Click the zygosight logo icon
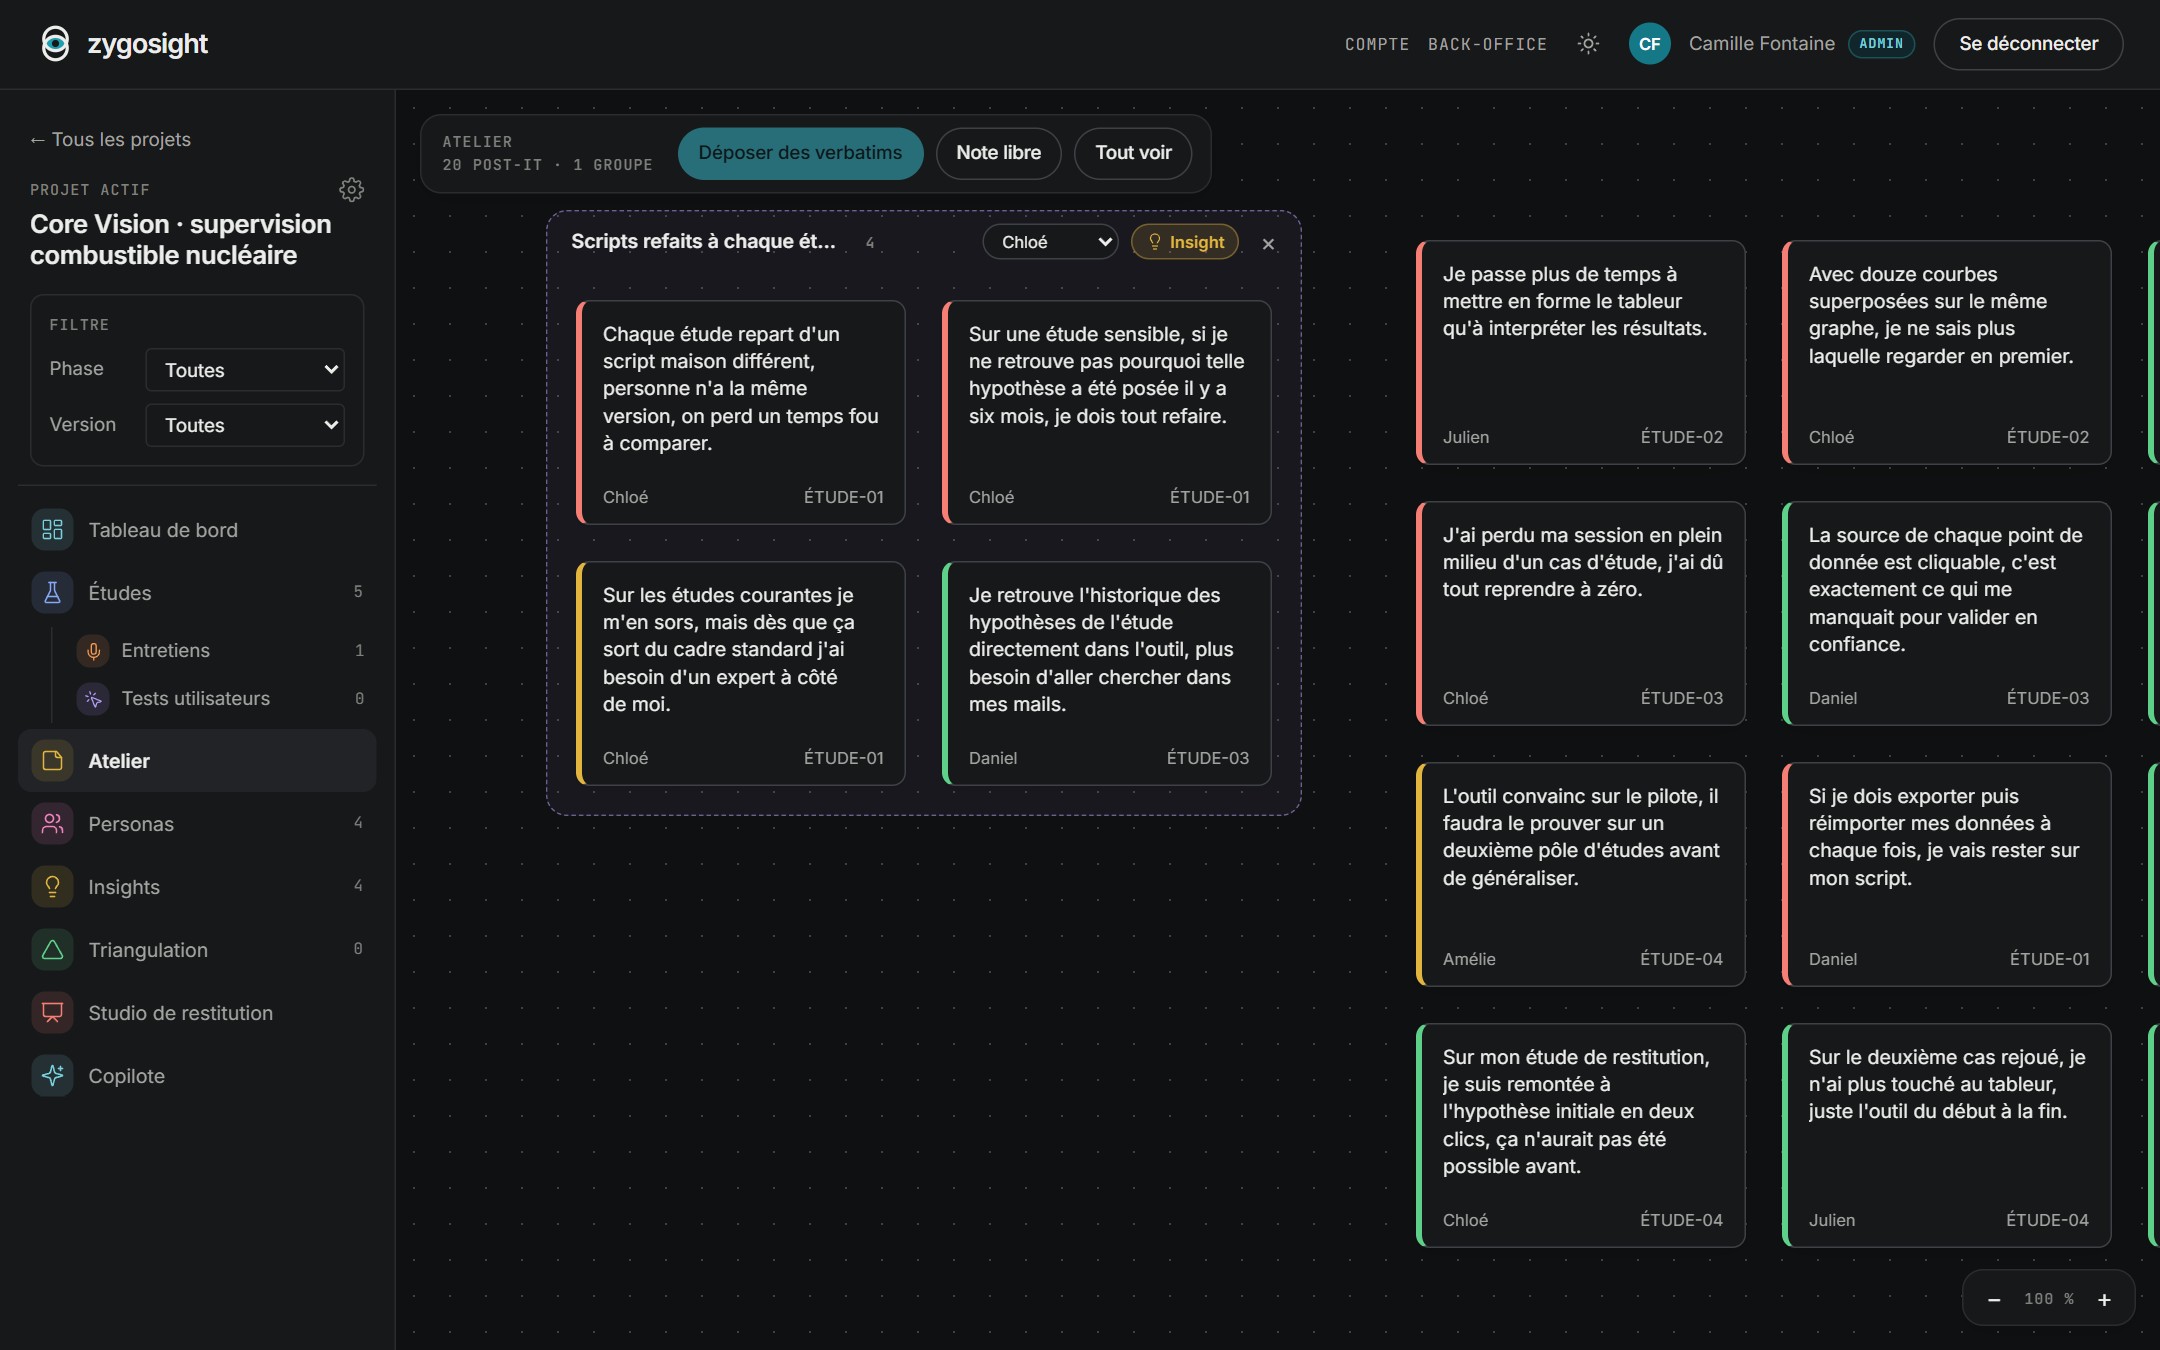The width and height of the screenshot is (2160, 1350). pyautogui.click(x=55, y=44)
